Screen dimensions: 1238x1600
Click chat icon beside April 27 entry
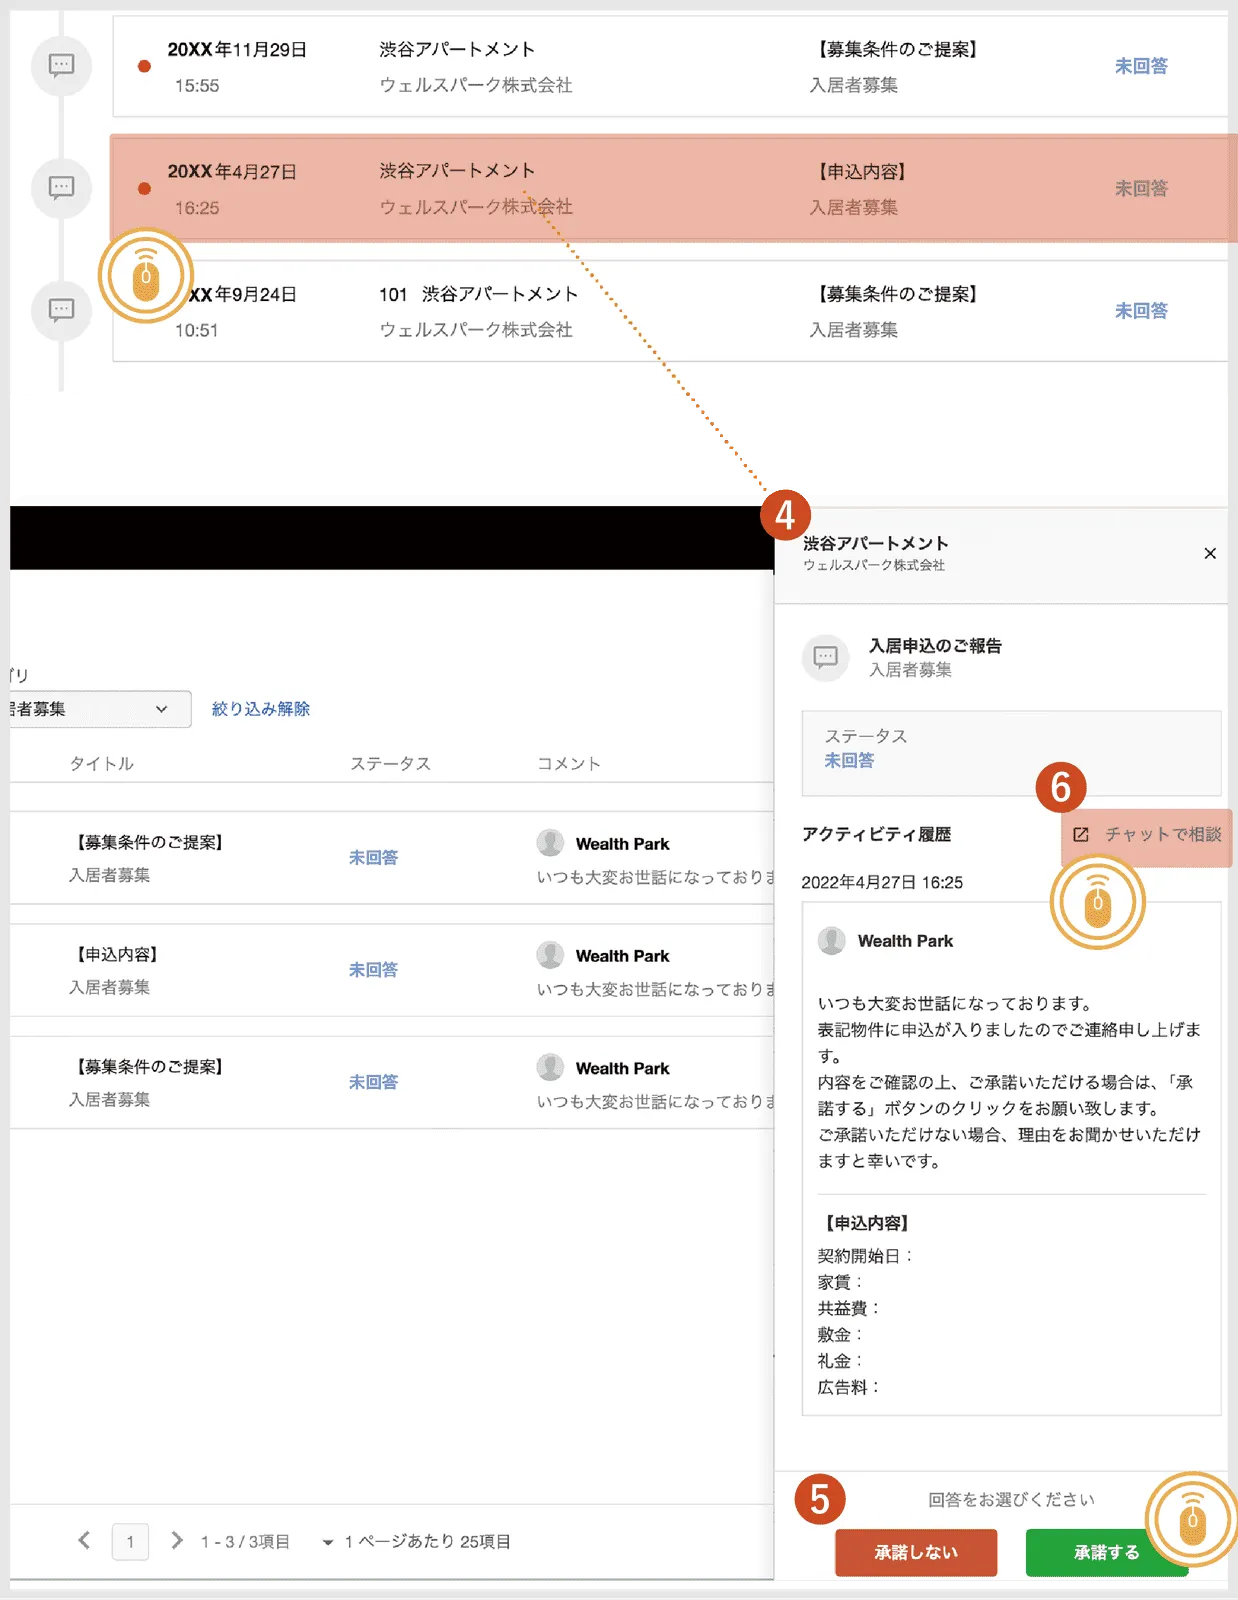[62, 188]
